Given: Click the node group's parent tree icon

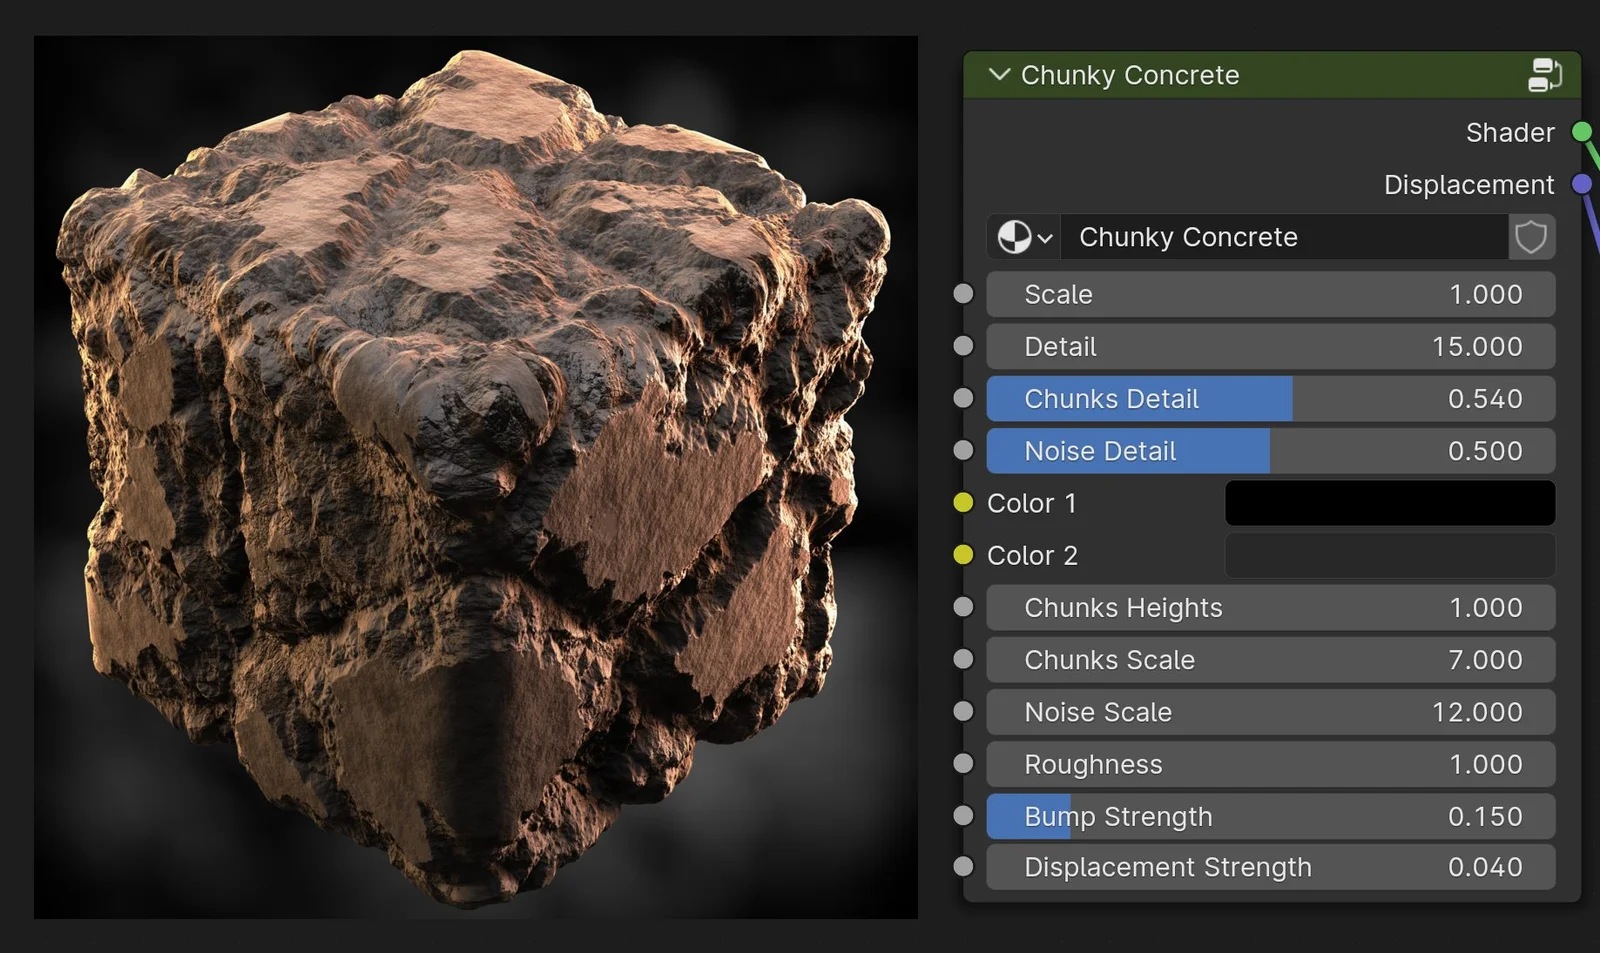Looking at the screenshot, I should [x=1546, y=74].
